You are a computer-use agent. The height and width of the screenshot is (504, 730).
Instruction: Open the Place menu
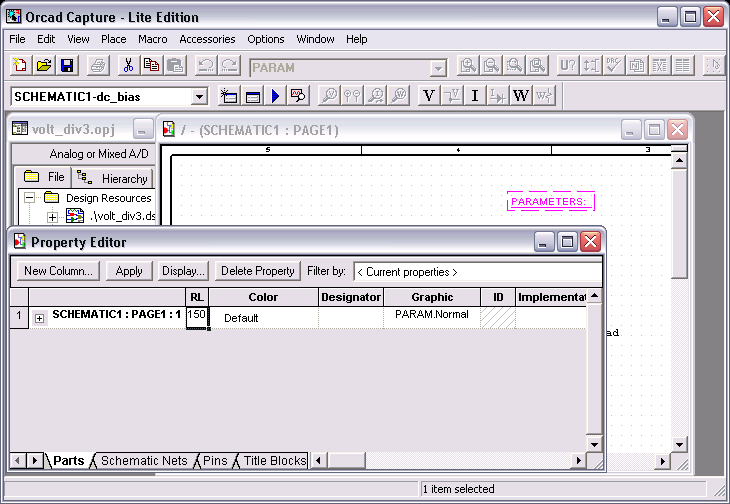[114, 39]
